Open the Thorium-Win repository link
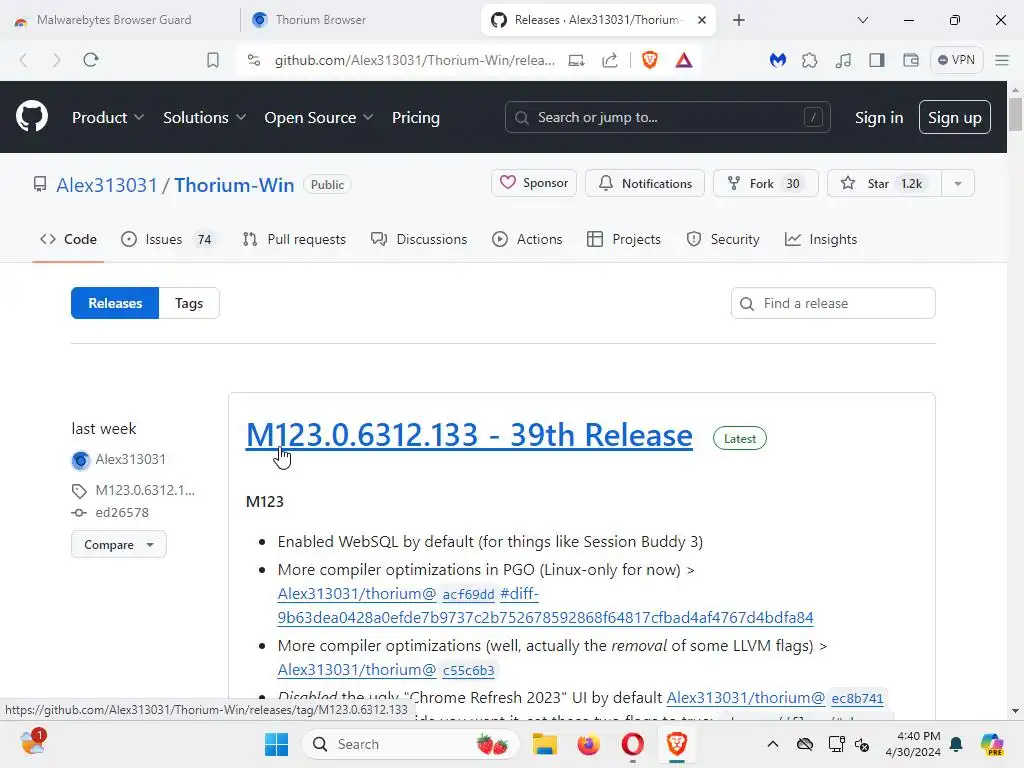1024x768 pixels. pyautogui.click(x=234, y=185)
